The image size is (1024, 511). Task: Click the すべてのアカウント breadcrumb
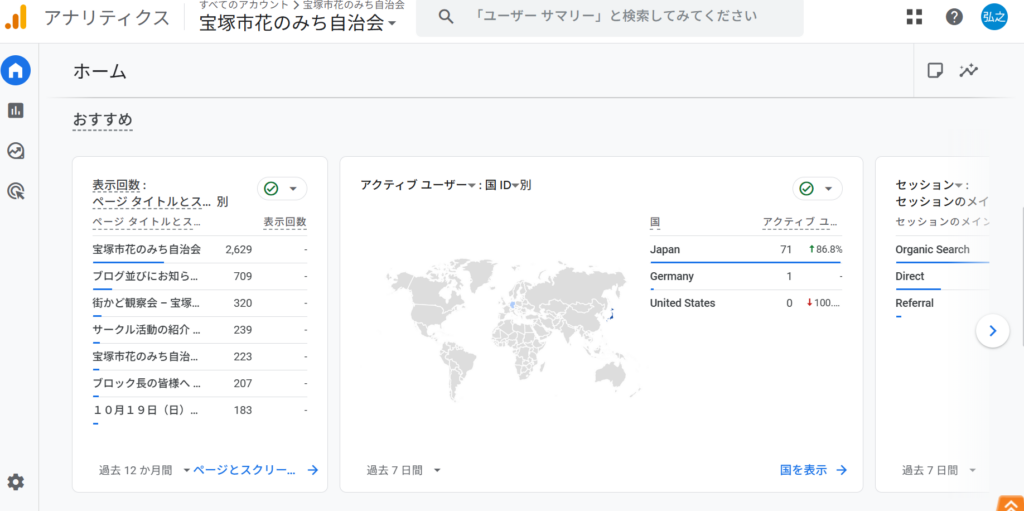(x=243, y=5)
